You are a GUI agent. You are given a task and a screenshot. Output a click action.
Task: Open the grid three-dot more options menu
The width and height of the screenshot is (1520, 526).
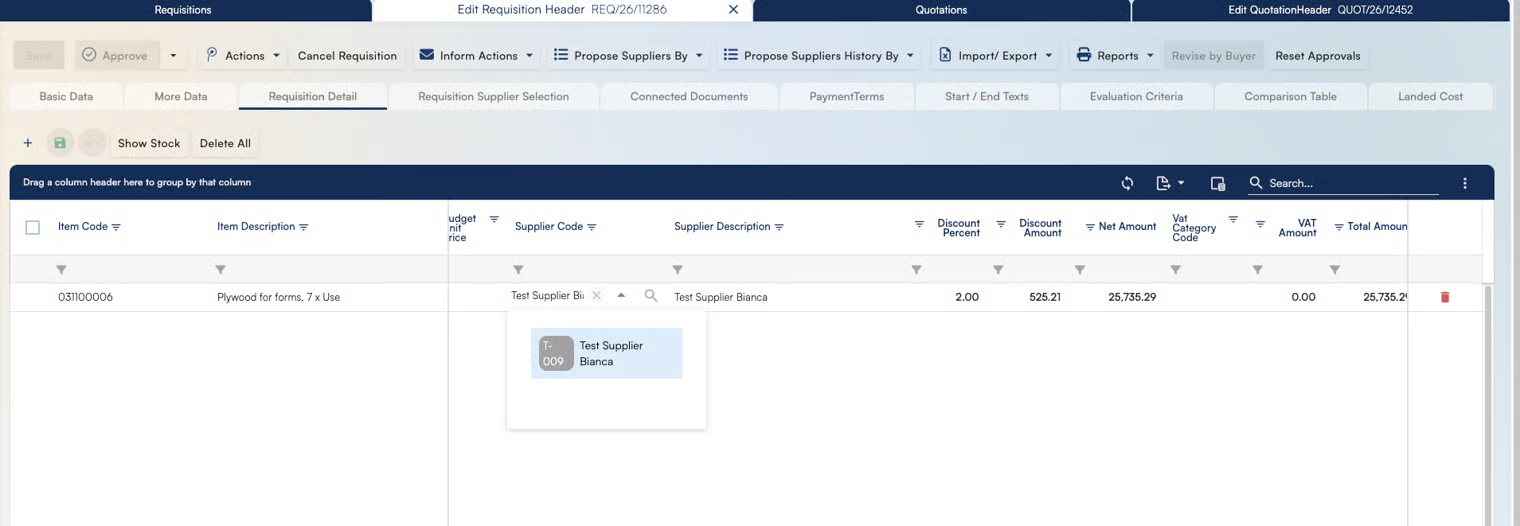(1464, 183)
